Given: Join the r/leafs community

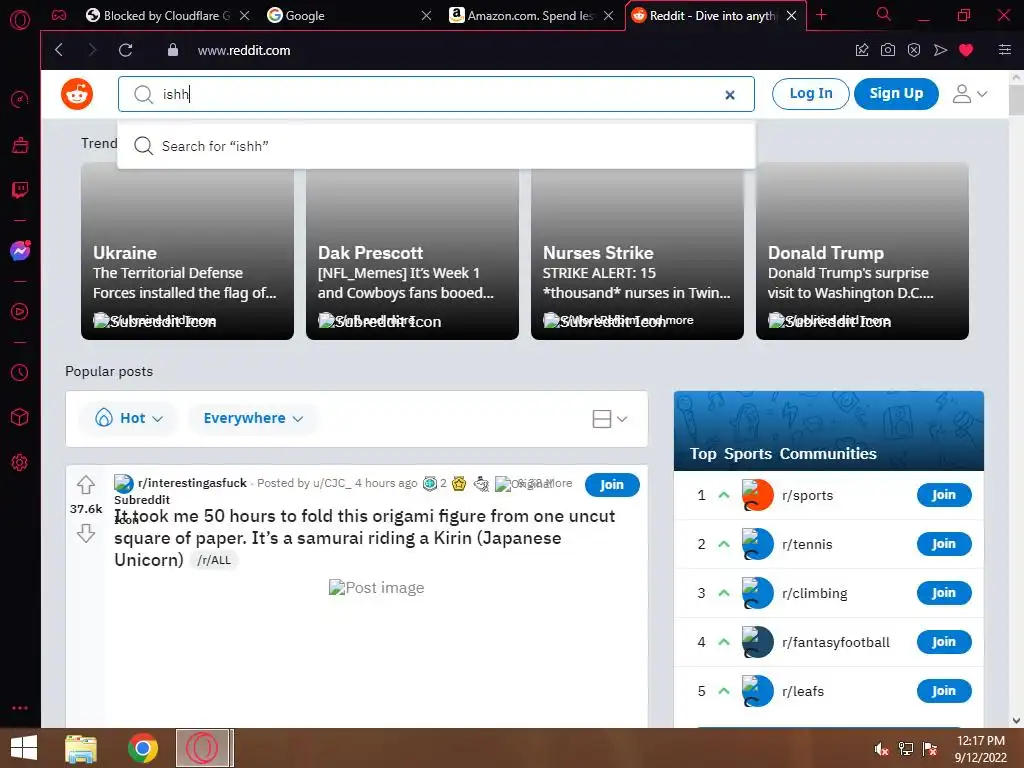Looking at the screenshot, I should point(944,691).
